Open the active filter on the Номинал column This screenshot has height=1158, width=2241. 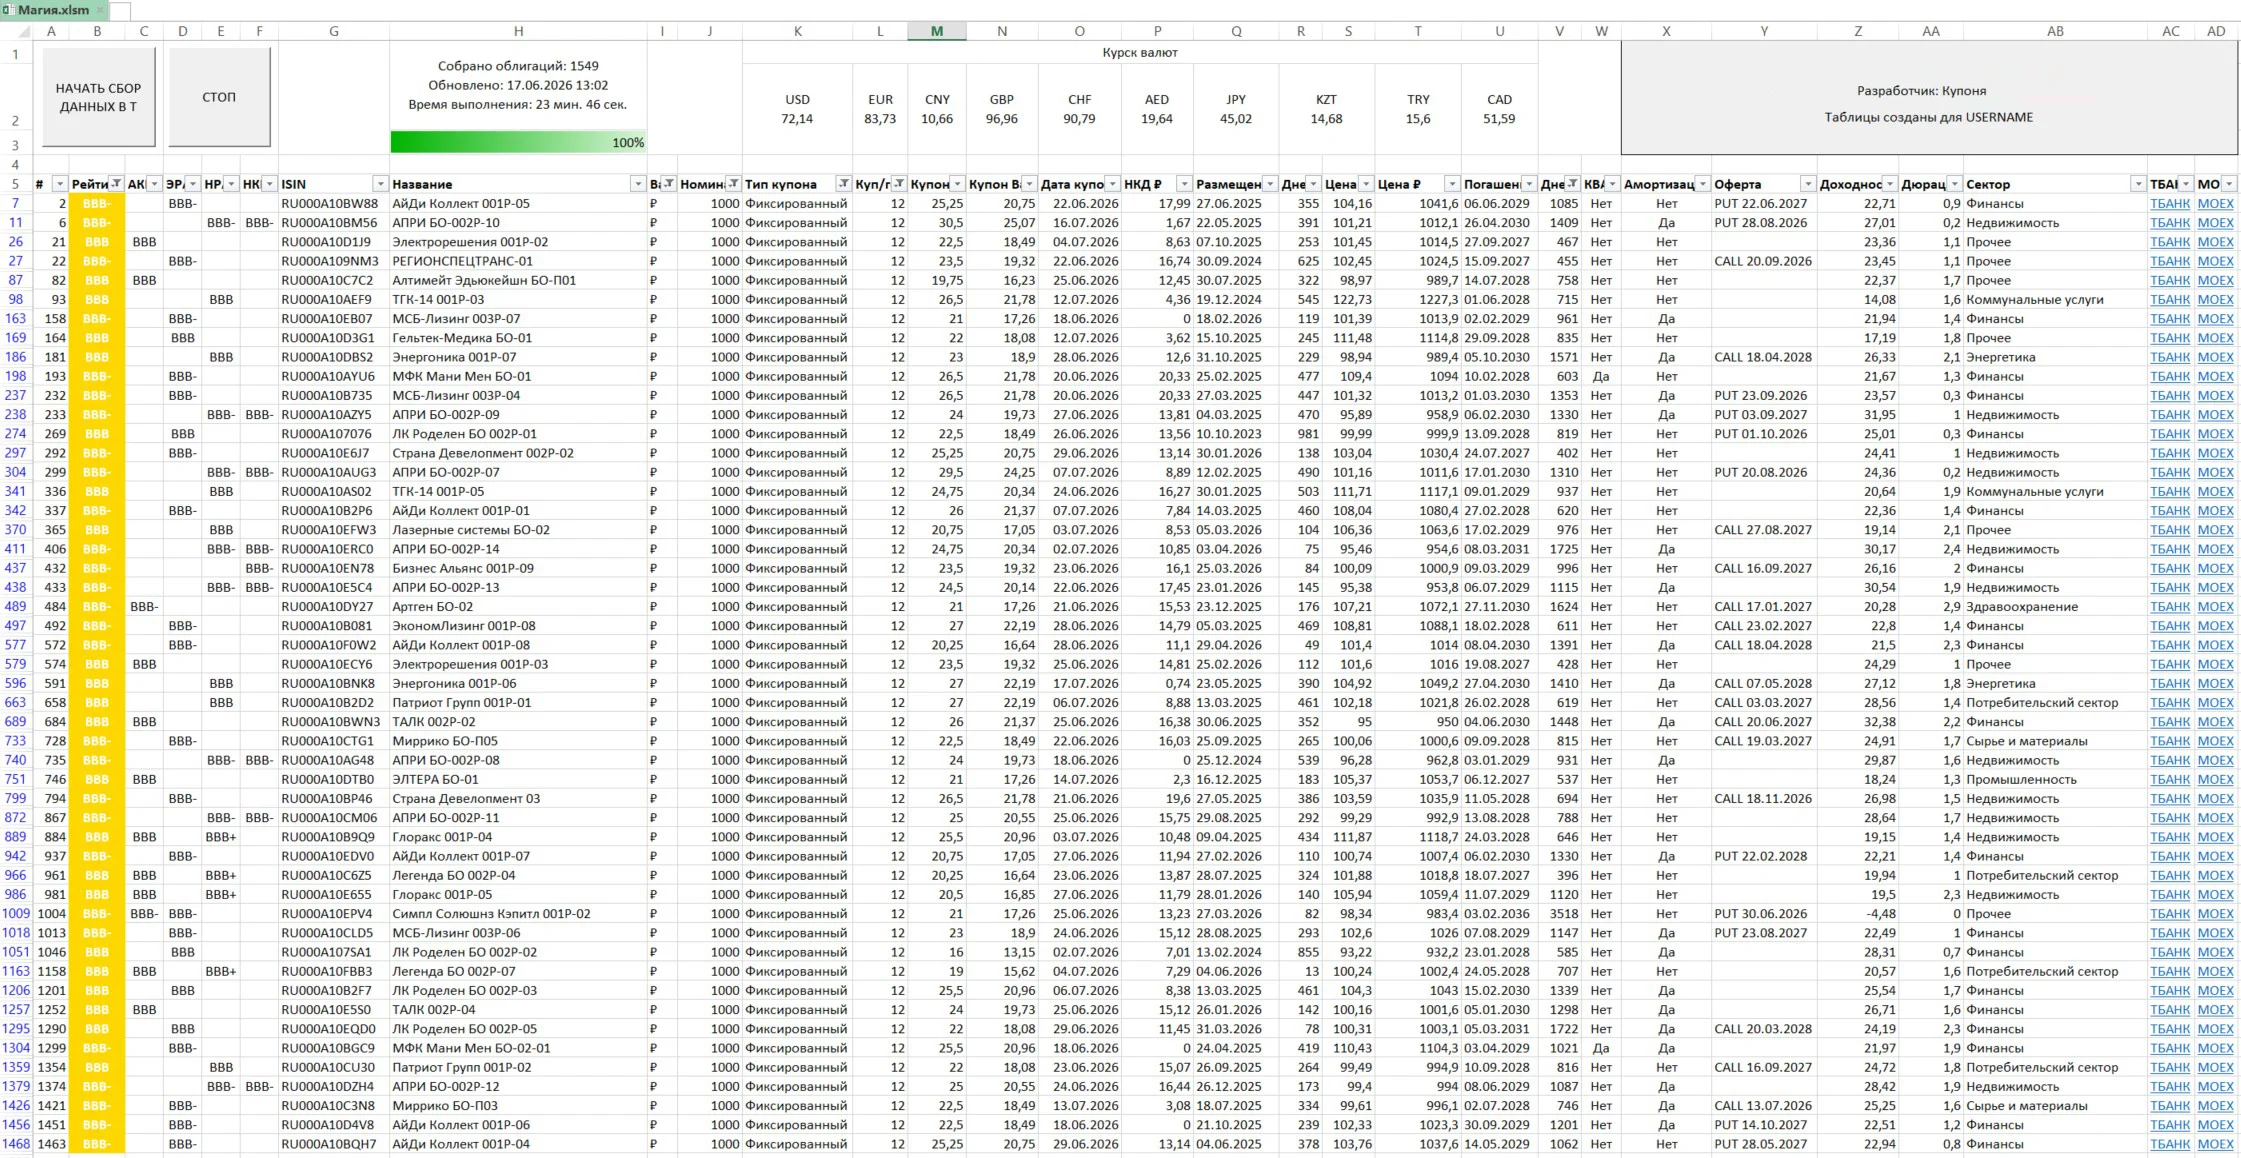pyautogui.click(x=734, y=184)
